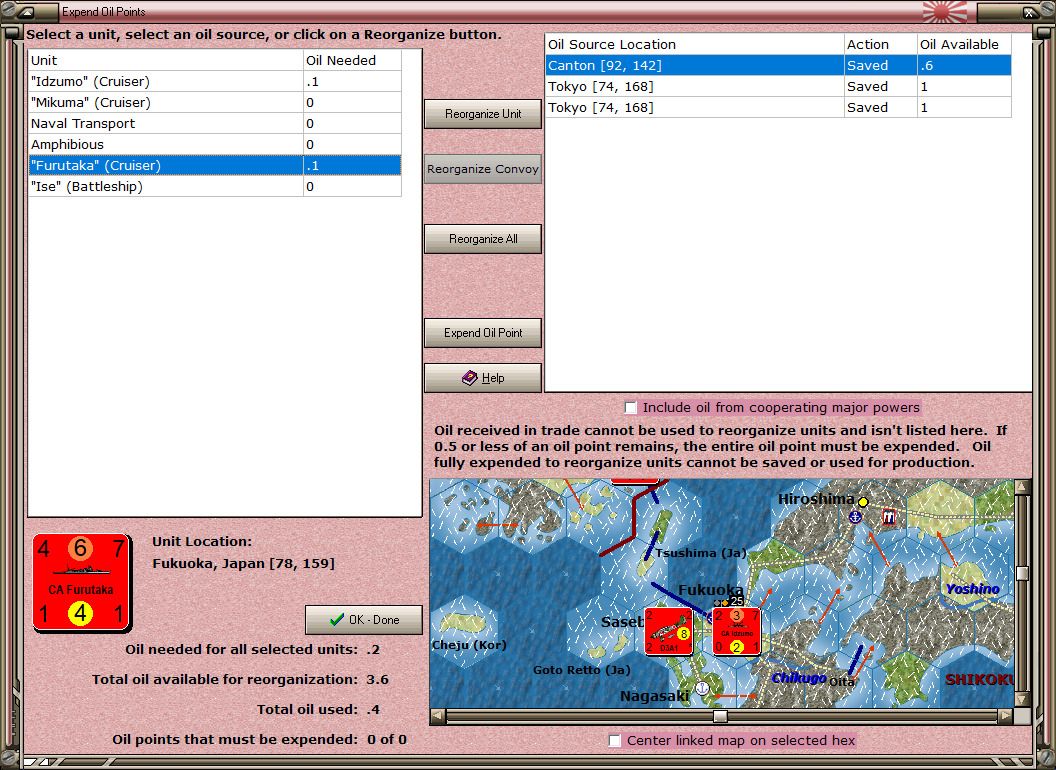The width and height of the screenshot is (1056, 770).
Task: Click map horizontal scrollbar left arrow
Action: pyautogui.click(x=438, y=716)
